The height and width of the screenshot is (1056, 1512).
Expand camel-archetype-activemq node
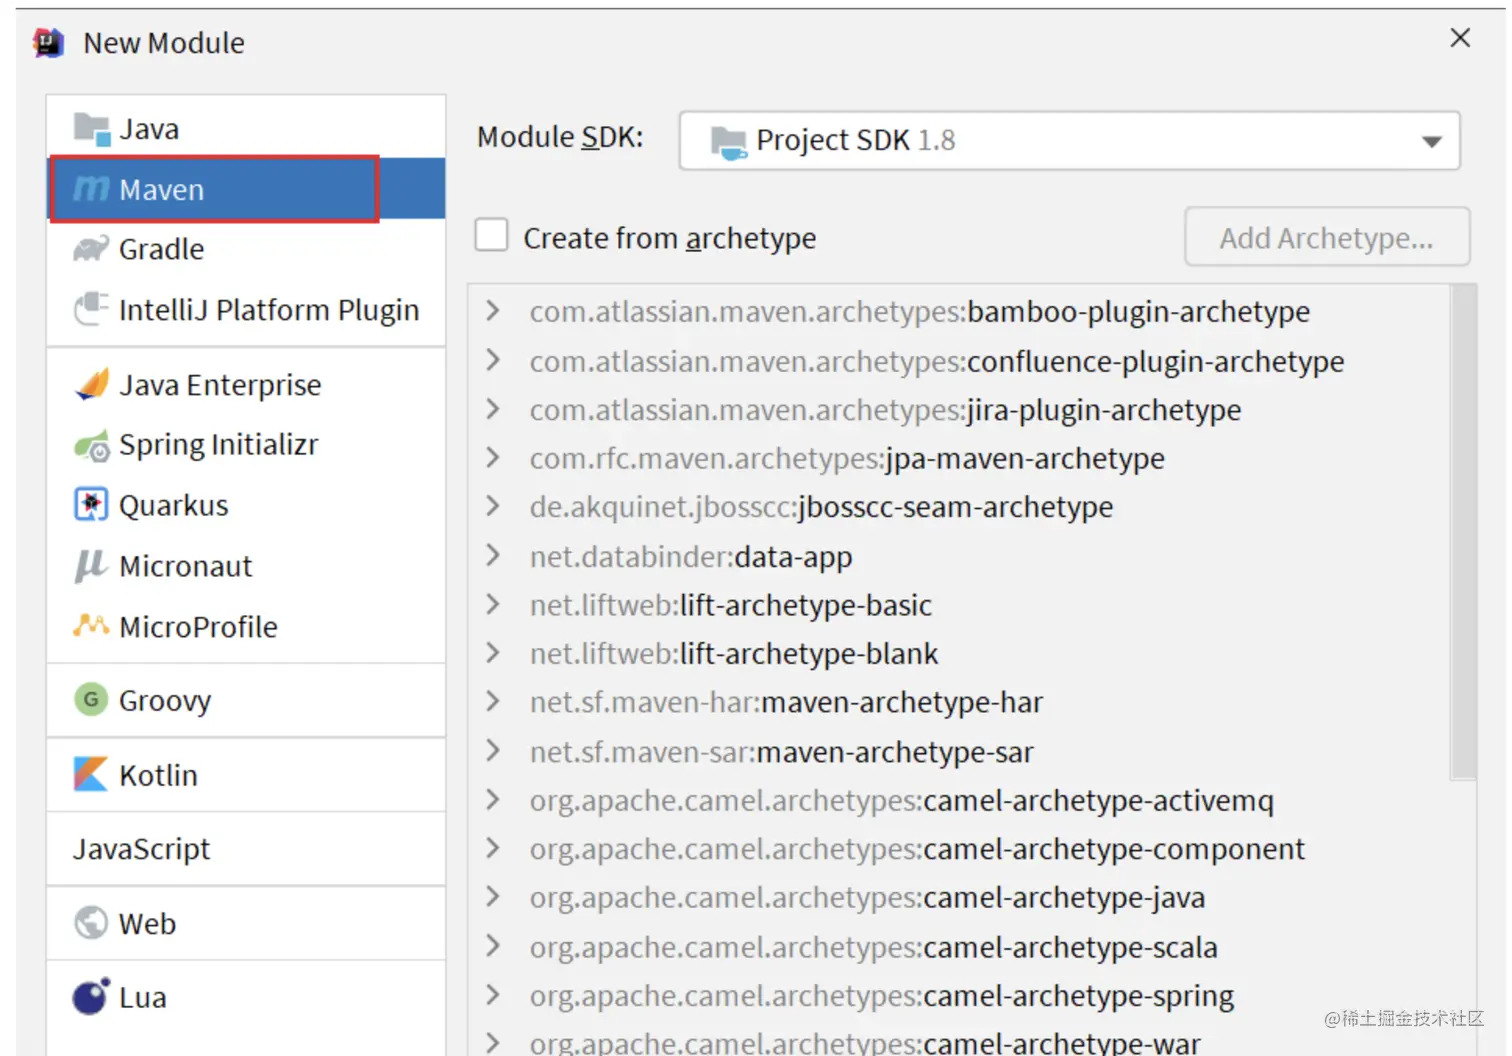492,800
